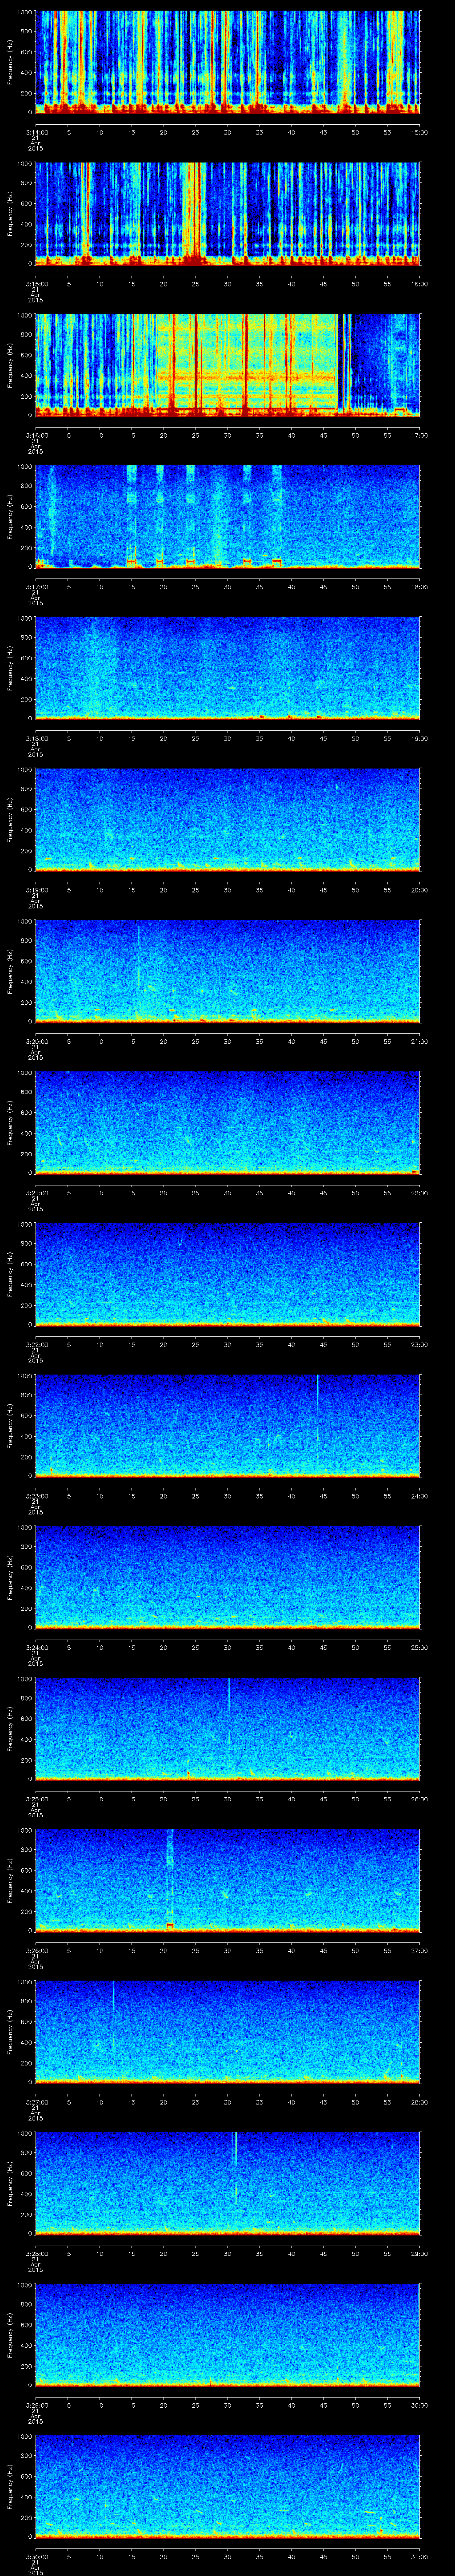
Task: Click the 16:00 end time label
Action: point(420,284)
